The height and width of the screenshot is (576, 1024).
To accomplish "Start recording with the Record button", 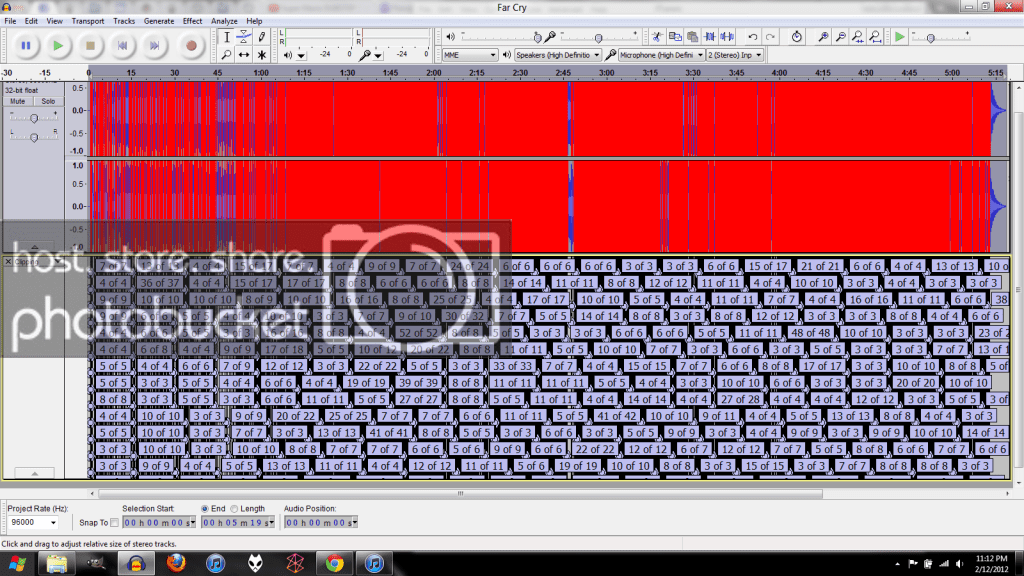I will click(191, 46).
